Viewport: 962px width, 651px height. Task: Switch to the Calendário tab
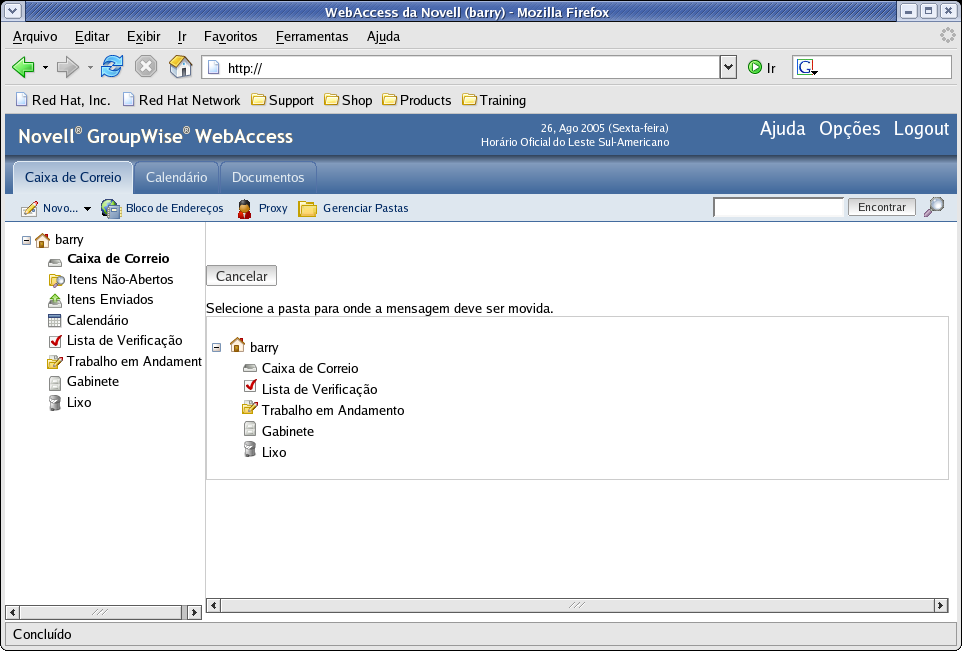pyautogui.click(x=176, y=177)
